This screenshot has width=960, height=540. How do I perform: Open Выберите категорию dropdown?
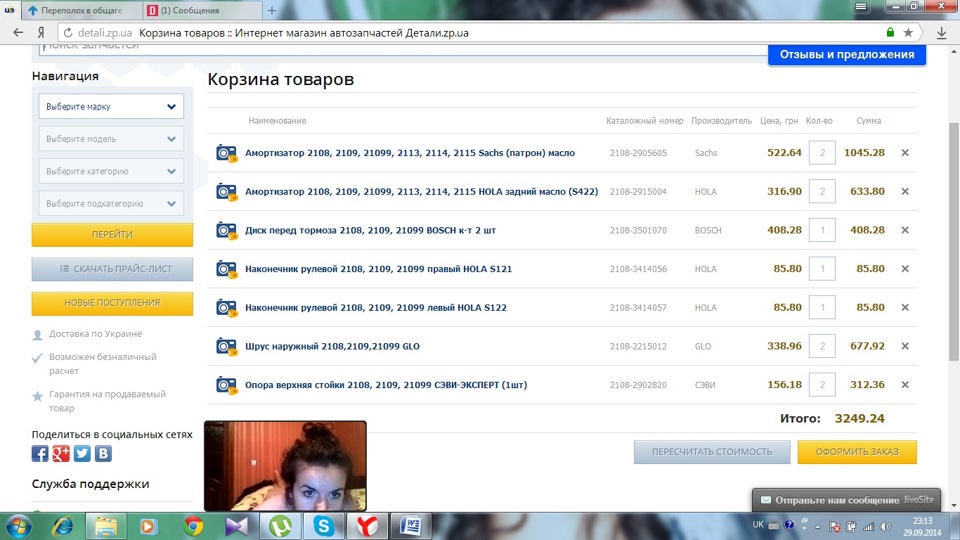(111, 171)
